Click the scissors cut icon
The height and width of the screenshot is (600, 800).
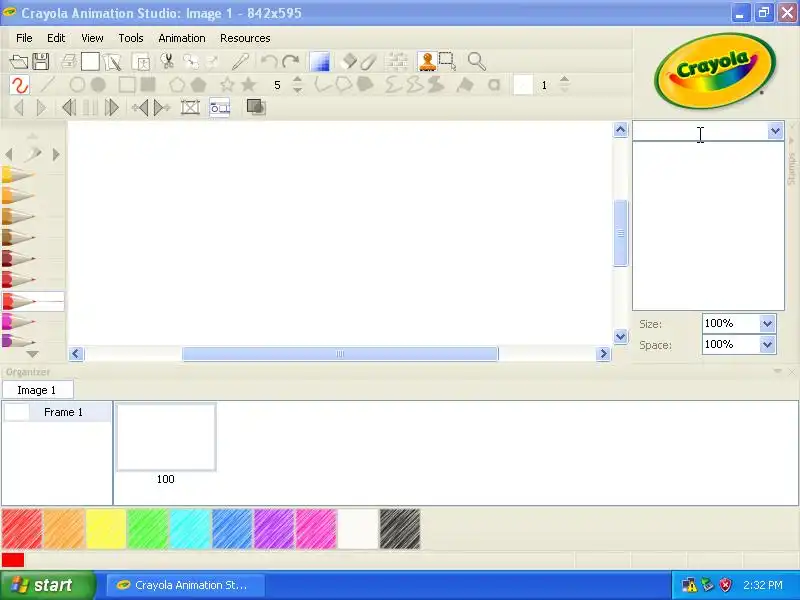tap(167, 61)
